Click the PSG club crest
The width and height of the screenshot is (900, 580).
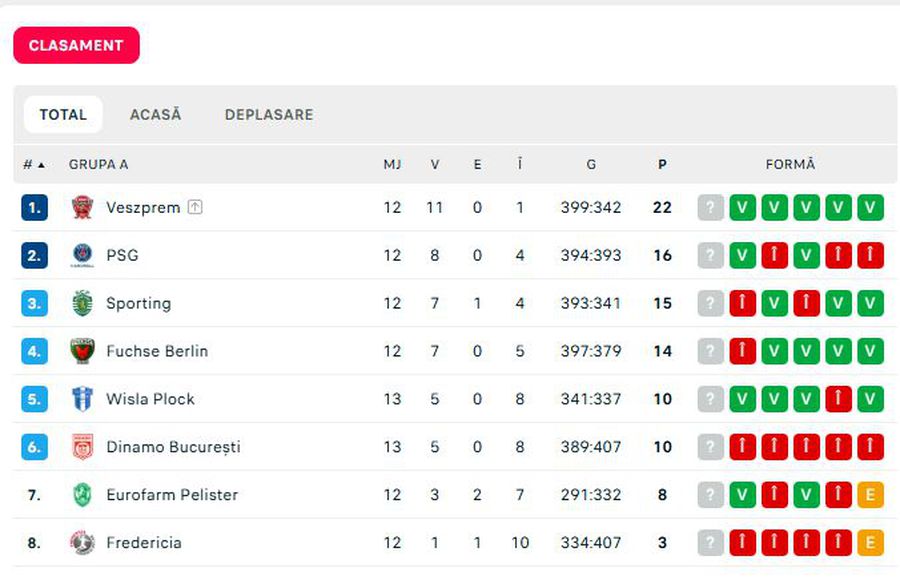point(82,256)
